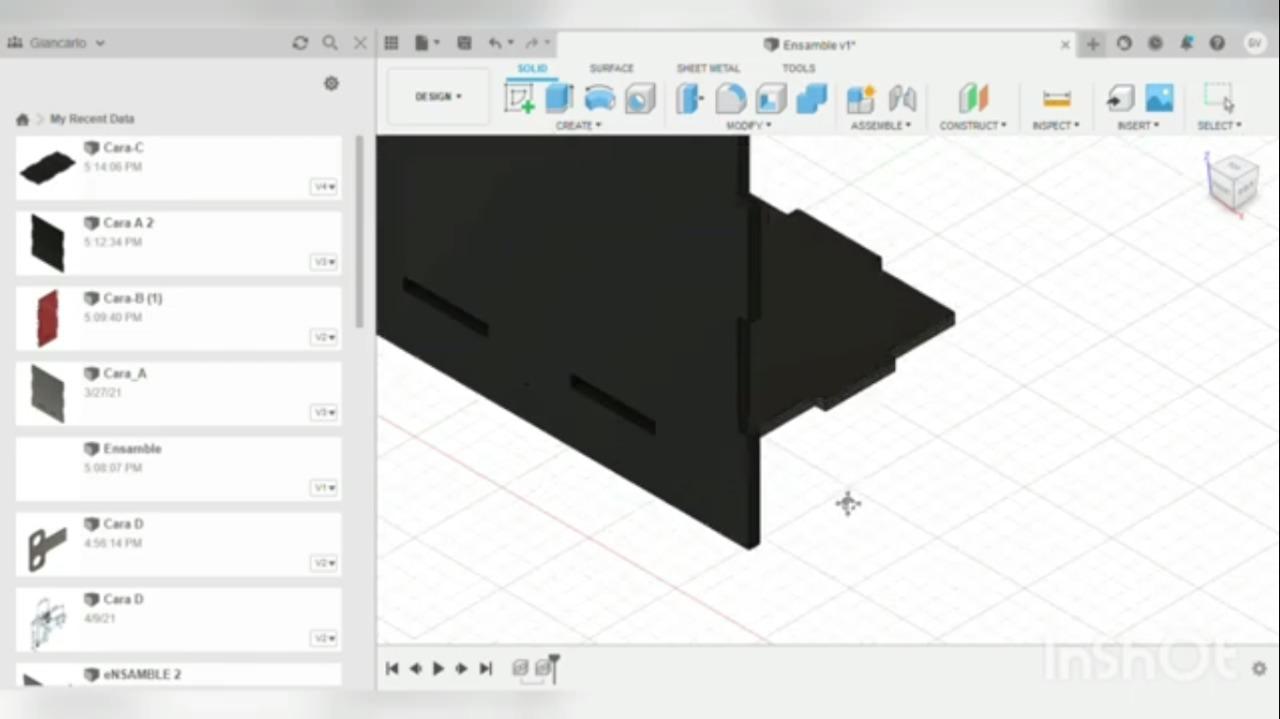This screenshot has height=719, width=1280.
Task: Click the Select tool icon
Action: click(1219, 98)
